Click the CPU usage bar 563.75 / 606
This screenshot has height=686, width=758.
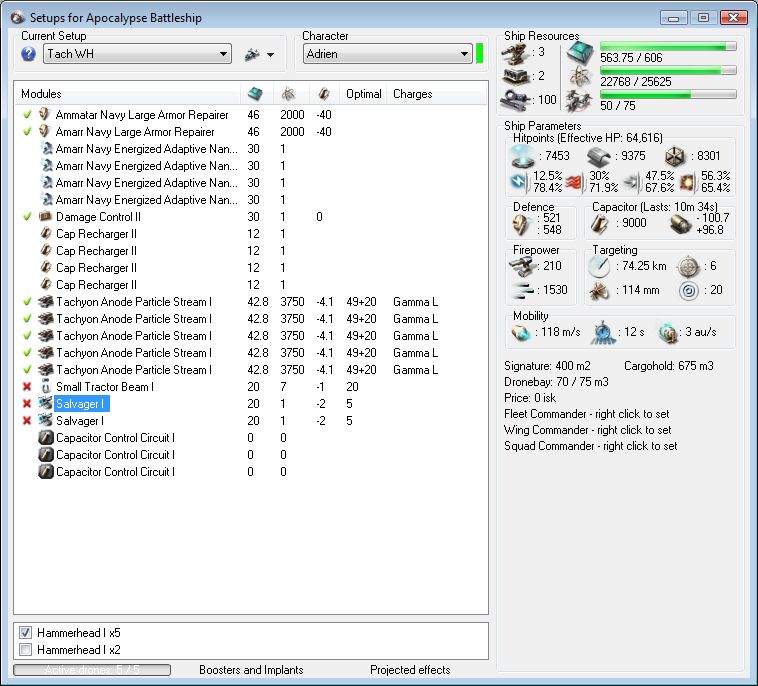pos(668,46)
